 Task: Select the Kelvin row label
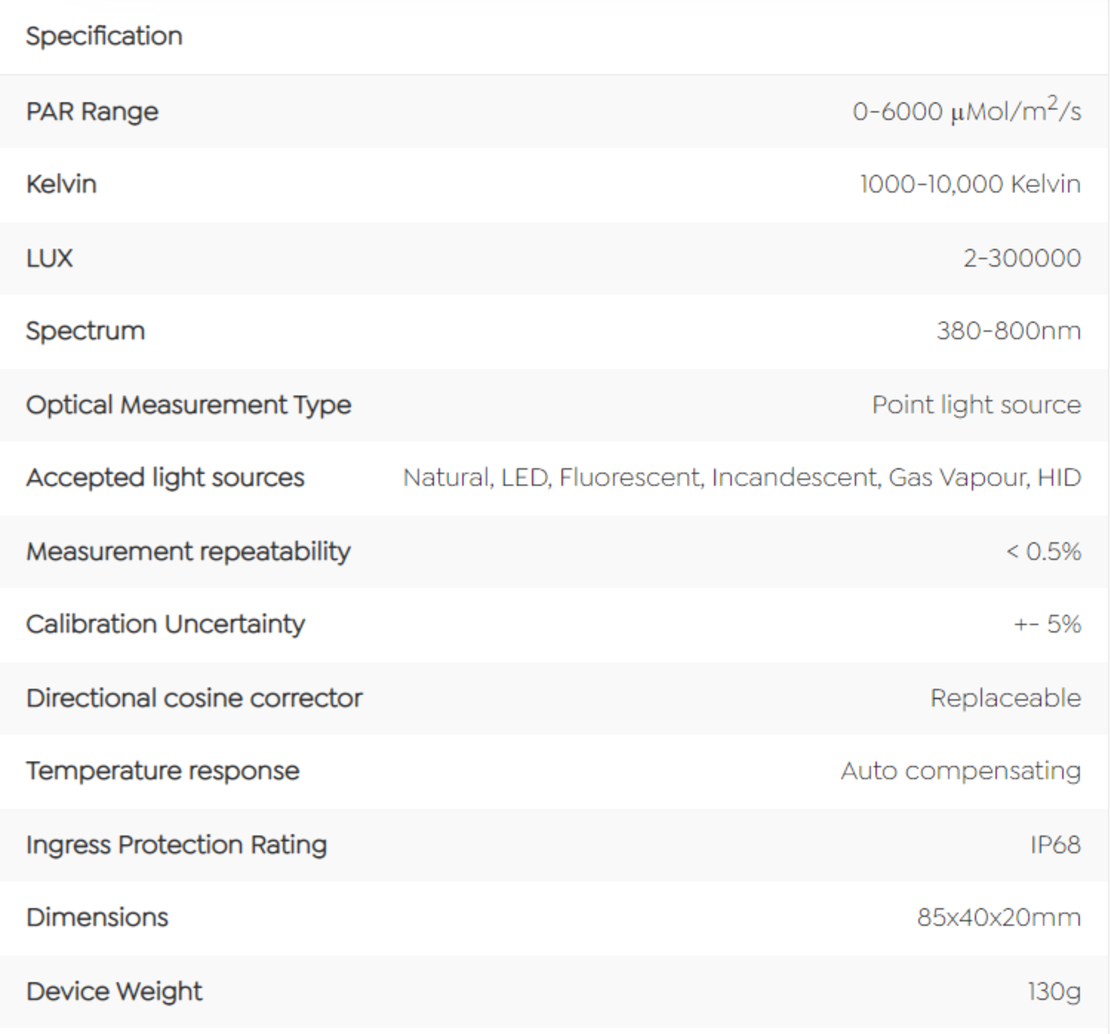tap(62, 184)
